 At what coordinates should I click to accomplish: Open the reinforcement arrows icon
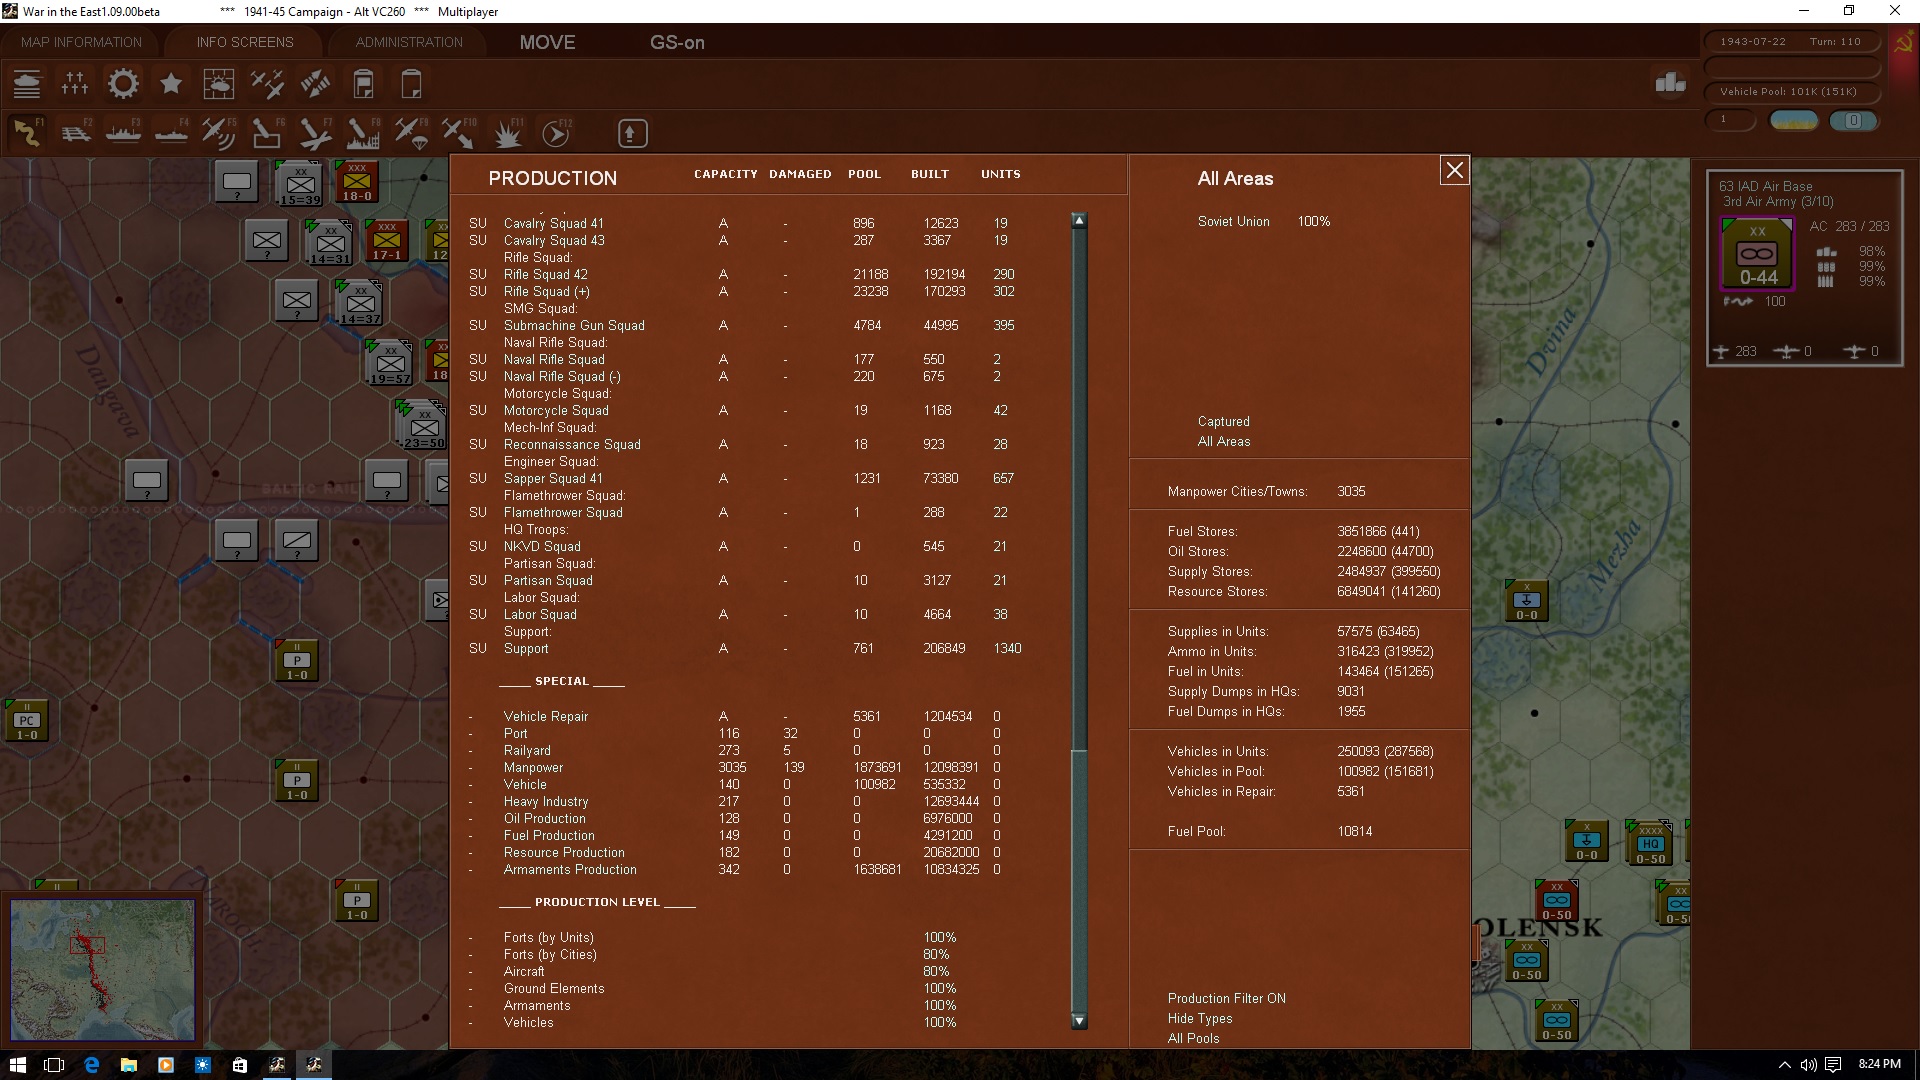tap(315, 84)
